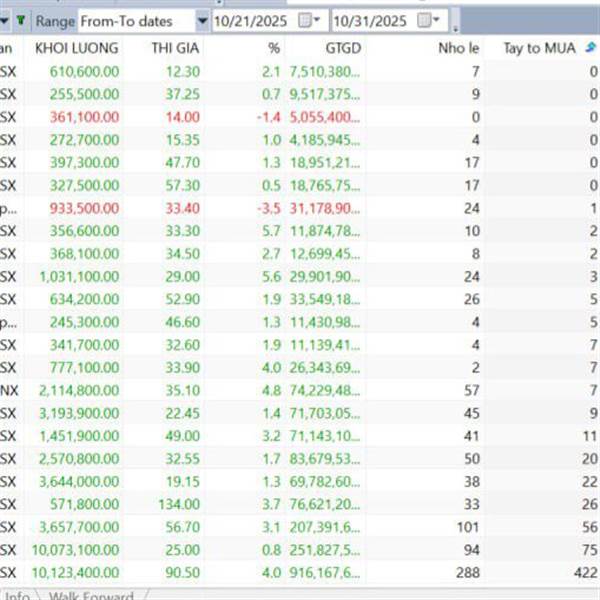
Task: Select red volume cell 933,500.00
Action: (84, 208)
